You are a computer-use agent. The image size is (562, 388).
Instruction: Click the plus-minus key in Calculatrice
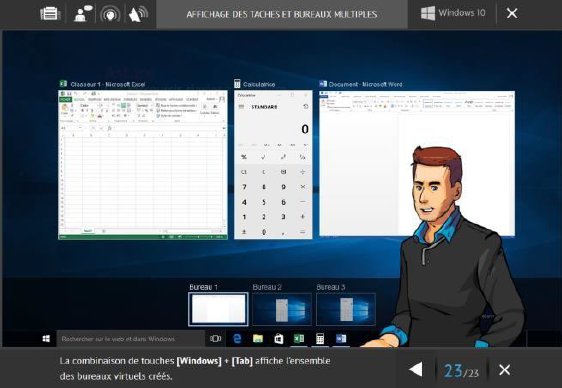point(244,232)
